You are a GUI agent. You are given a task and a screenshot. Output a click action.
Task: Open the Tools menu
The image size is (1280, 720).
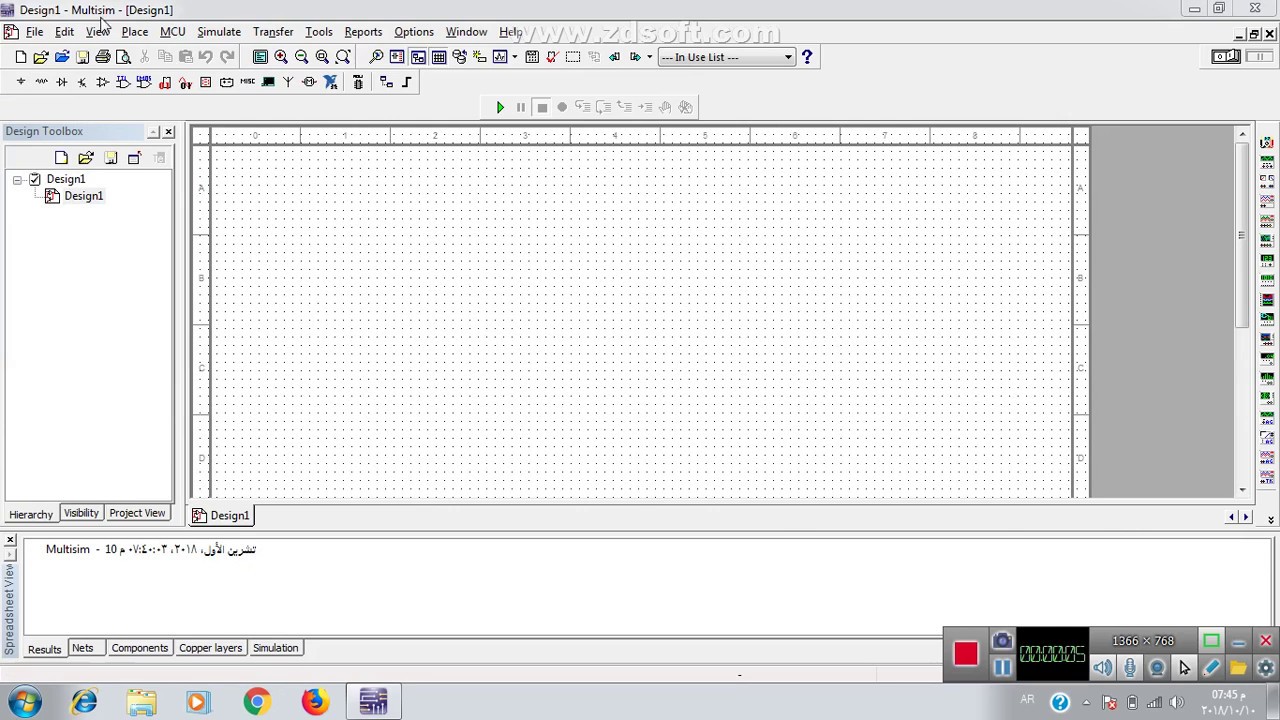tap(319, 32)
